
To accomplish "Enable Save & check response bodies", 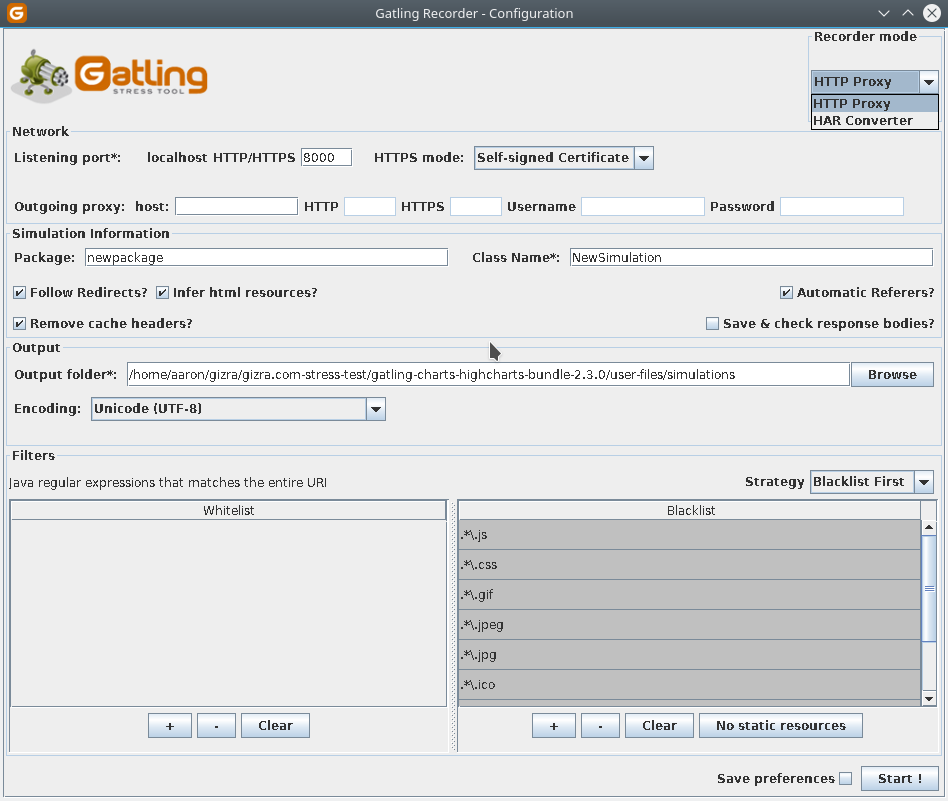I will [x=713, y=323].
